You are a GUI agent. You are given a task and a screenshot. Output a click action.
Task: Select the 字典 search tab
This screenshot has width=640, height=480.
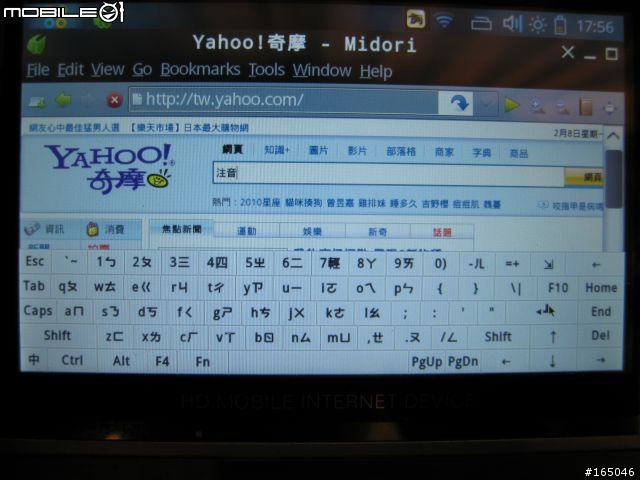[482, 153]
